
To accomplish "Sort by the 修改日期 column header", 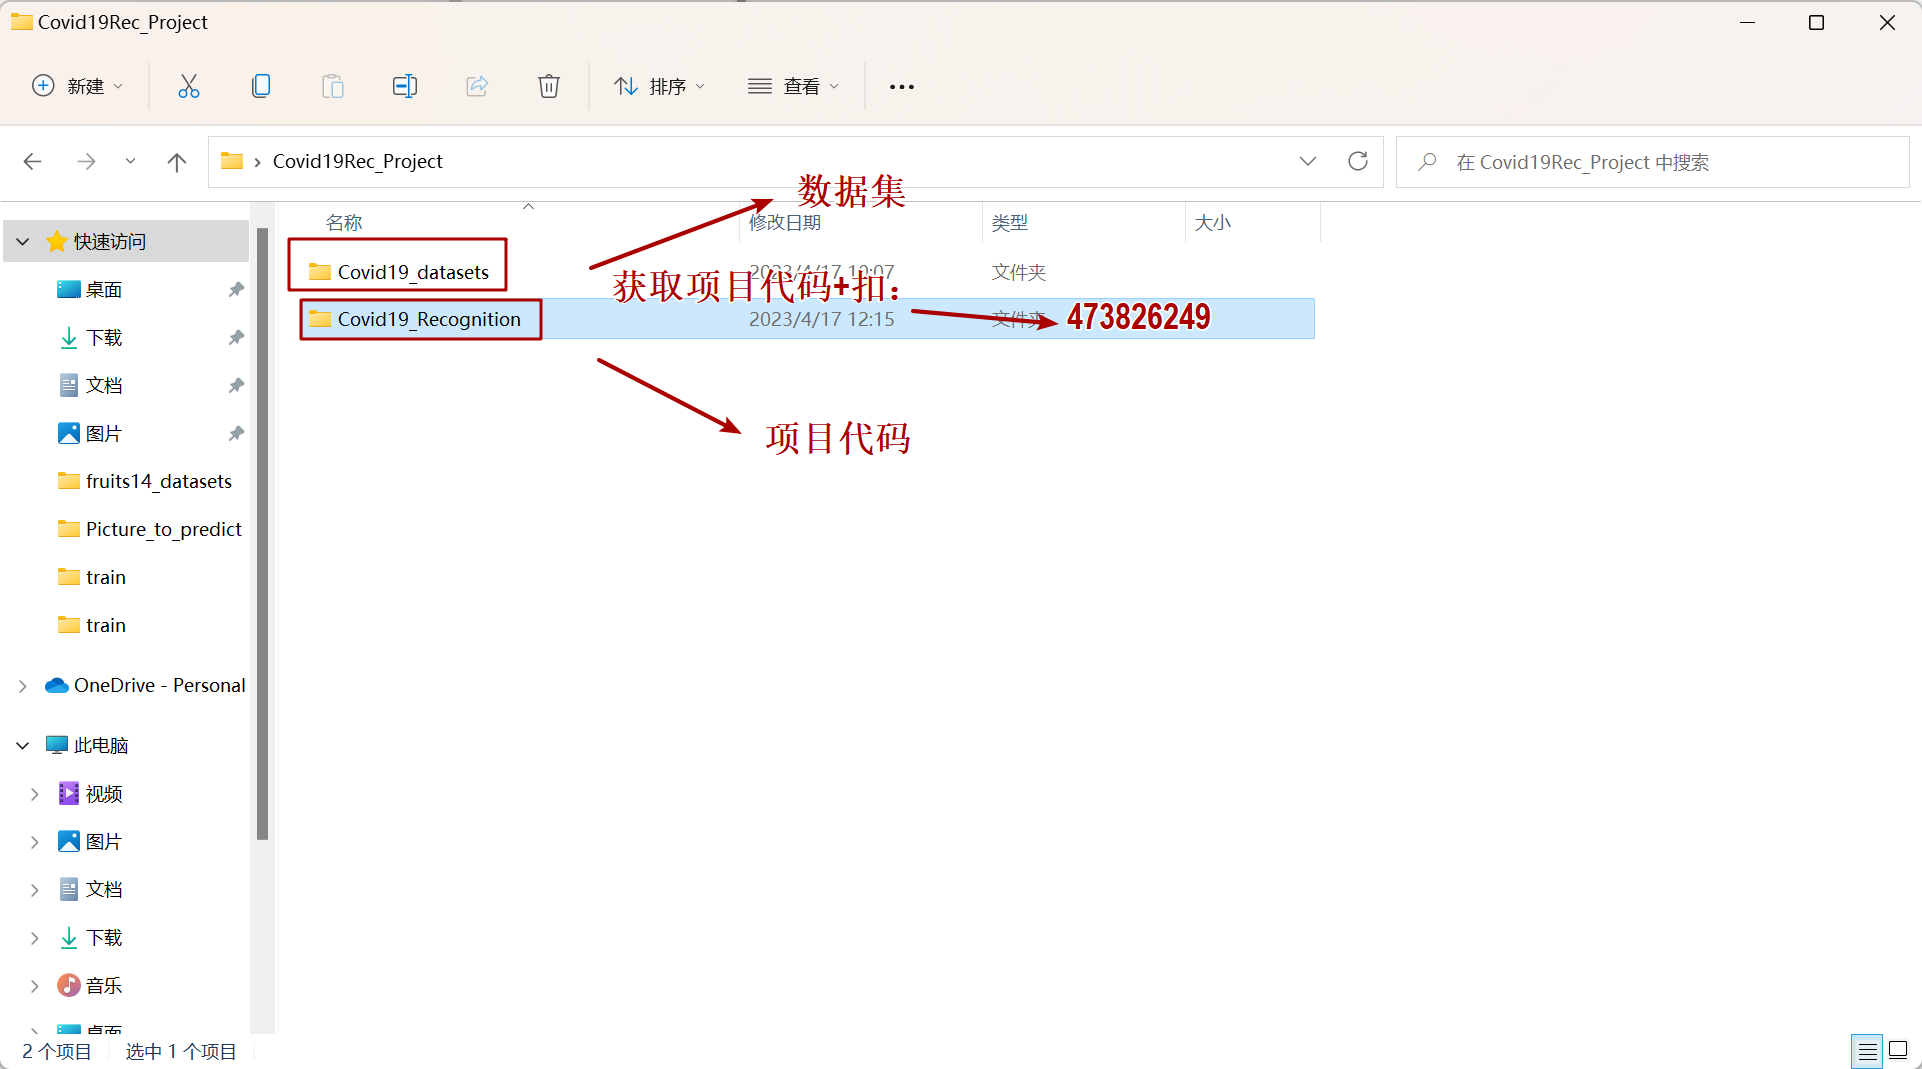I will pyautogui.click(x=785, y=222).
